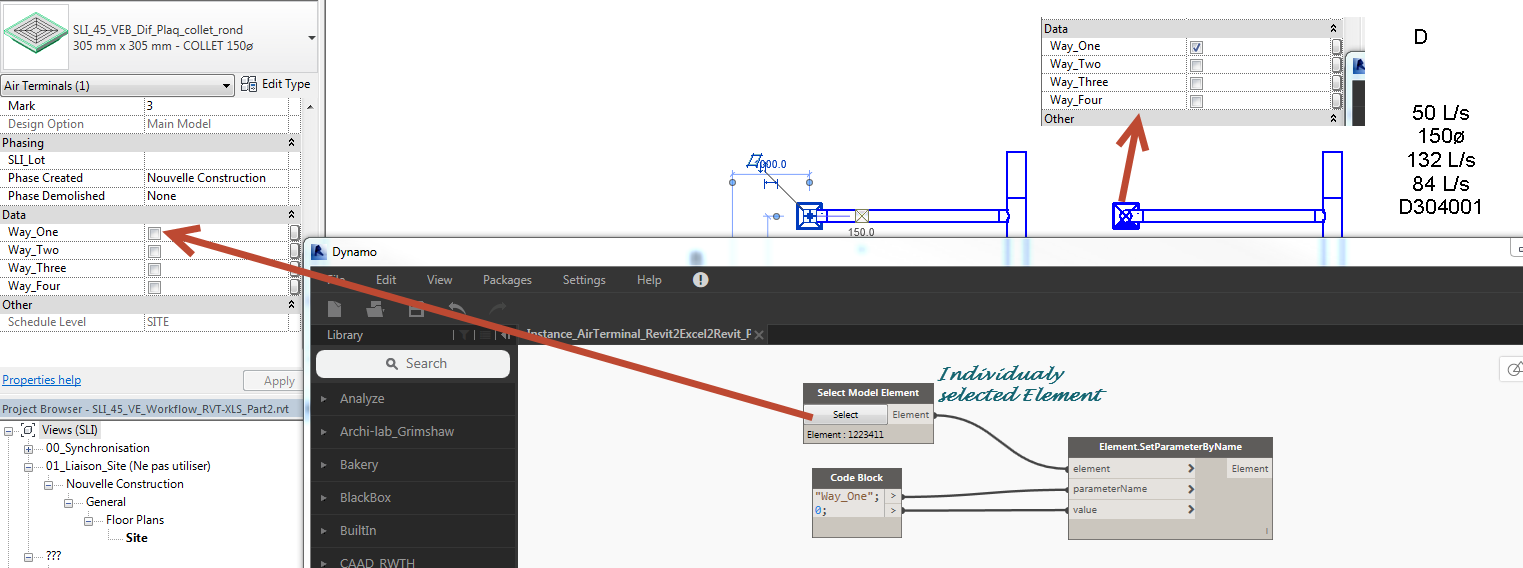This screenshot has height=568, width=1523.
Task: Check Way_Three in the inset Data panel
Action: click(1196, 83)
